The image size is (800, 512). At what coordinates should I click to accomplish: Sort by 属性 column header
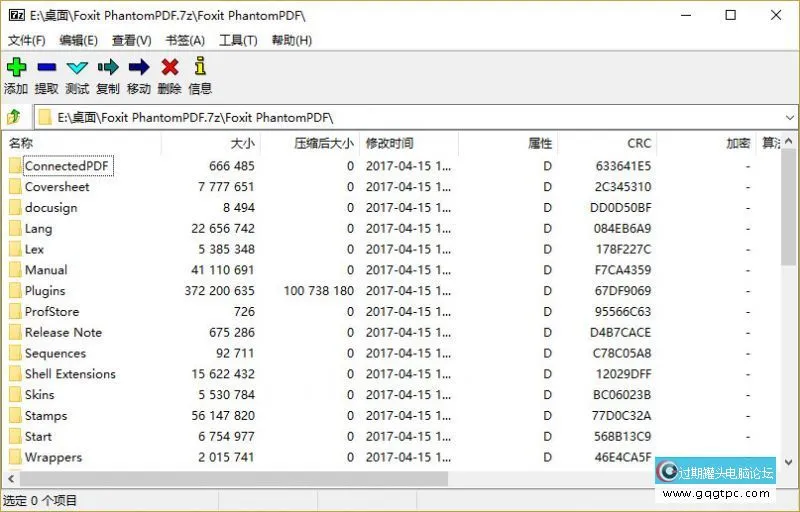tap(508, 143)
